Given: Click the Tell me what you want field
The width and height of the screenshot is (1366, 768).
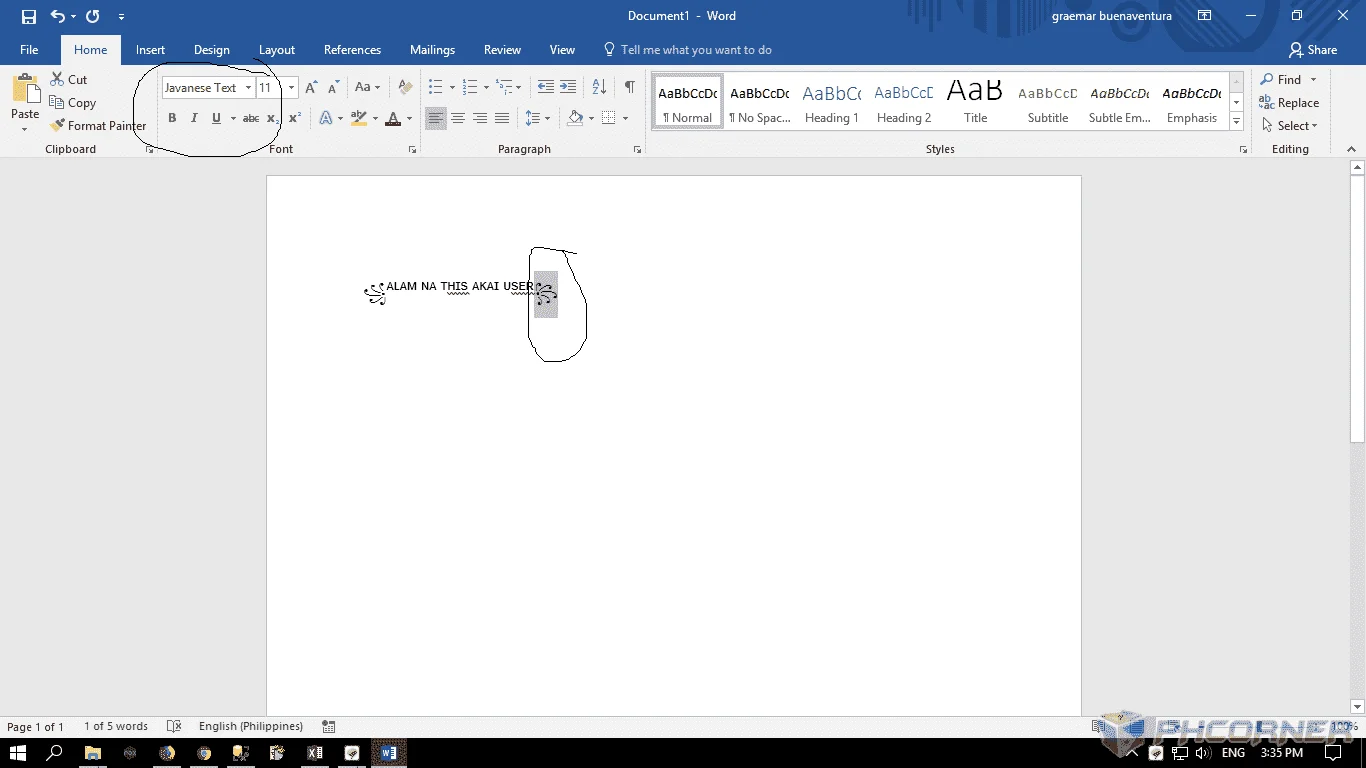Looking at the screenshot, I should pos(688,50).
